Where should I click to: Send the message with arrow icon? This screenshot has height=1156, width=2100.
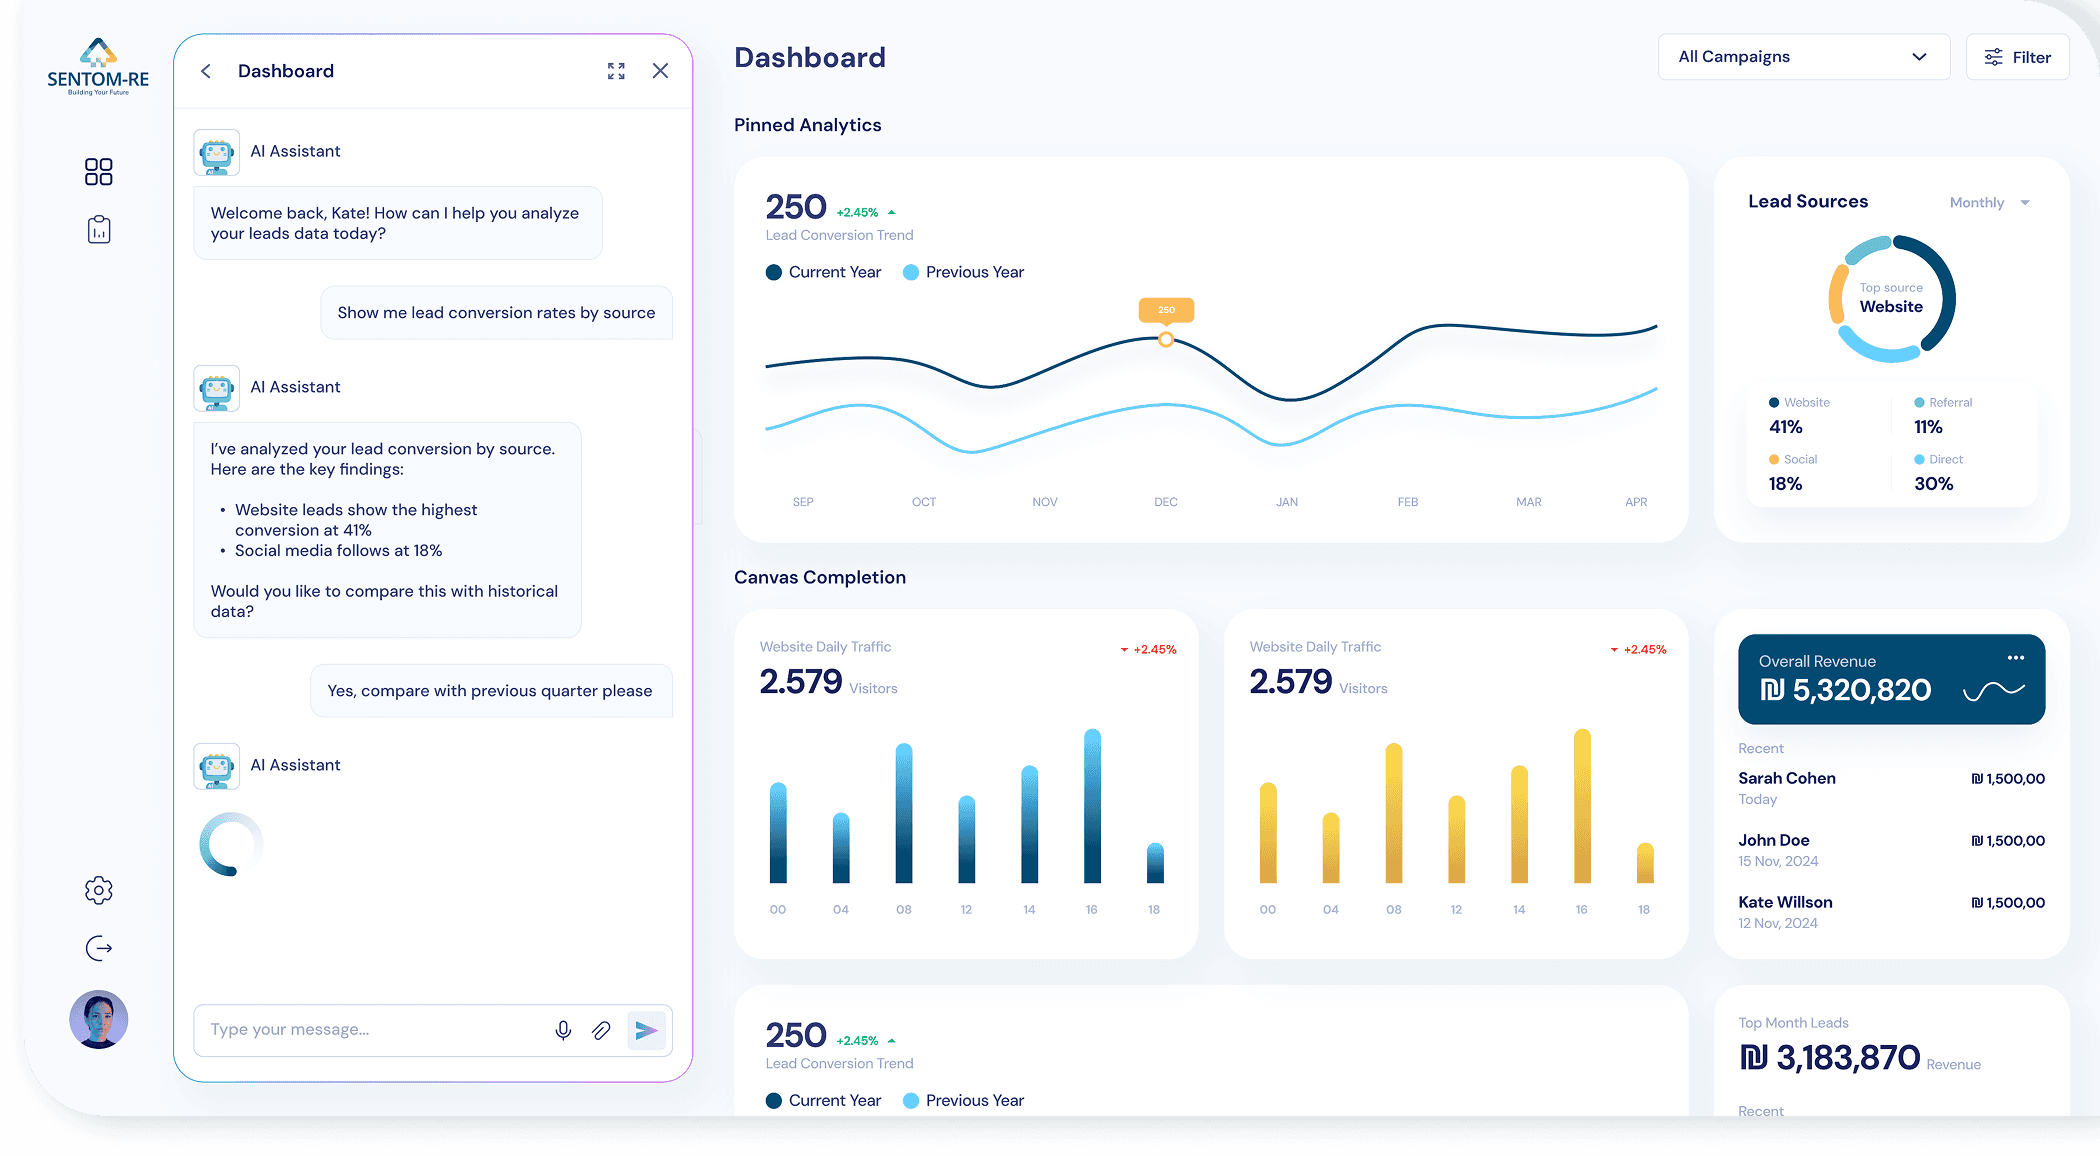coord(646,1030)
